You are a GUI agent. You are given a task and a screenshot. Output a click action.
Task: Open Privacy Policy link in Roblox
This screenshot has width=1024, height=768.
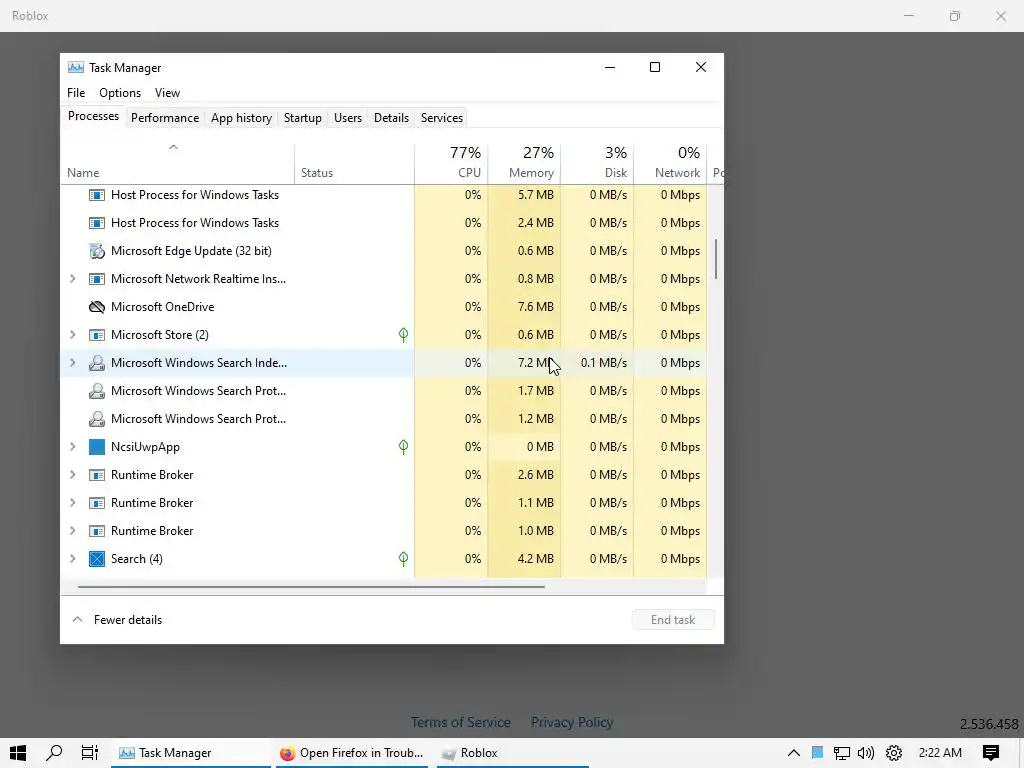[x=571, y=722]
